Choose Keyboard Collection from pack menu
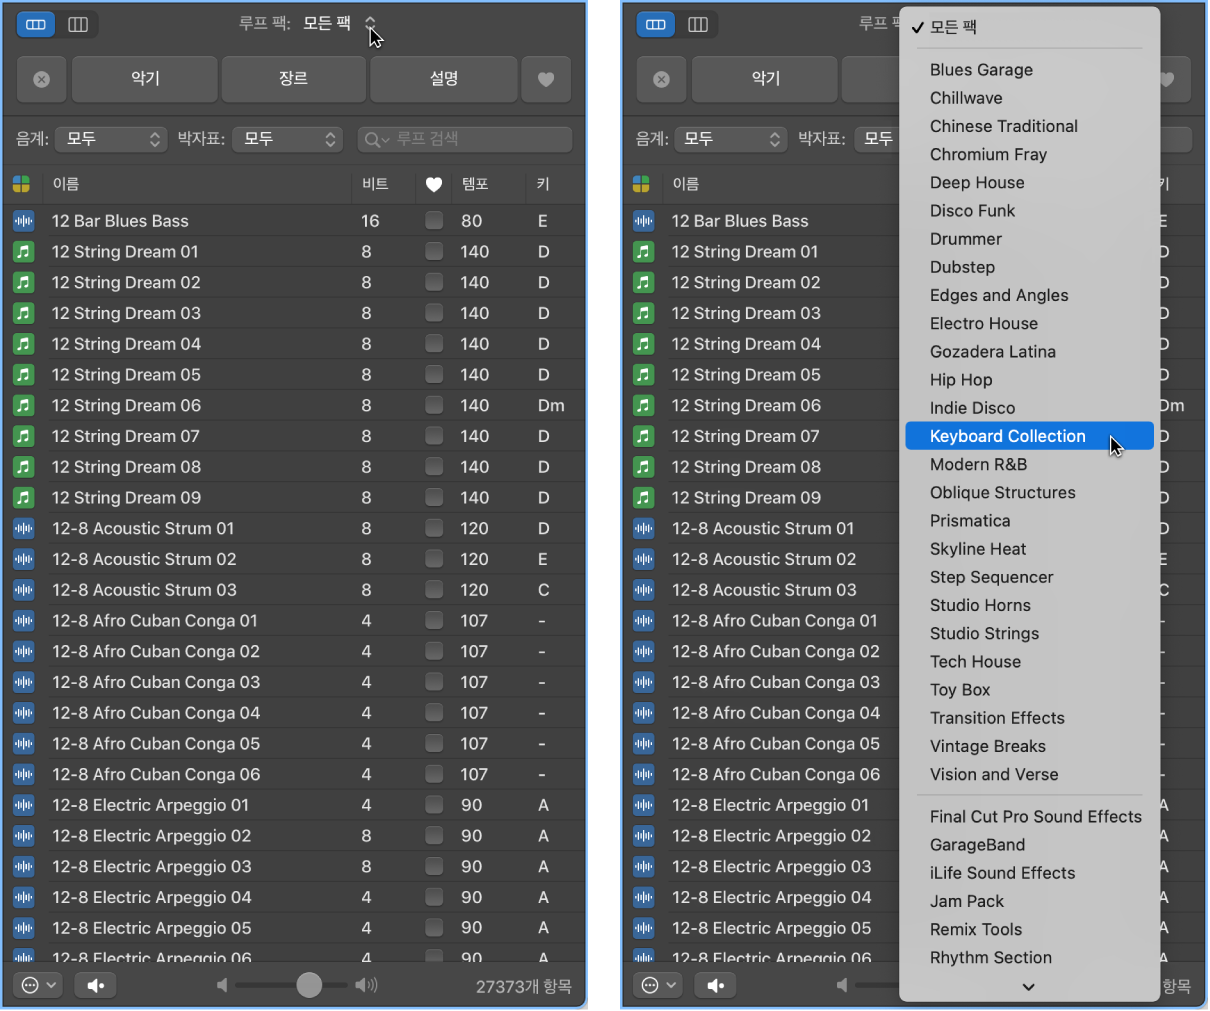 pyautogui.click(x=1029, y=436)
